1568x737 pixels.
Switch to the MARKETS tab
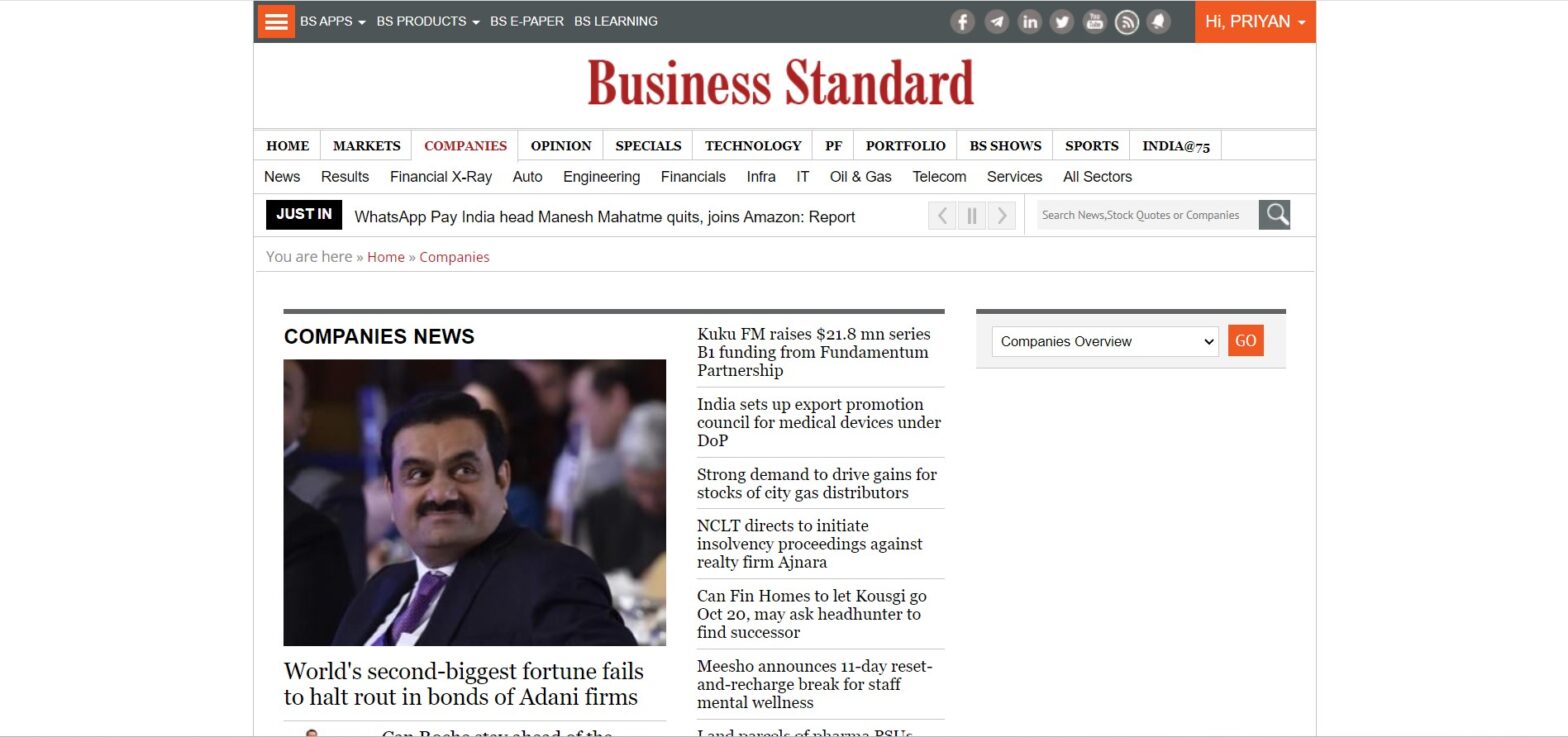366,146
